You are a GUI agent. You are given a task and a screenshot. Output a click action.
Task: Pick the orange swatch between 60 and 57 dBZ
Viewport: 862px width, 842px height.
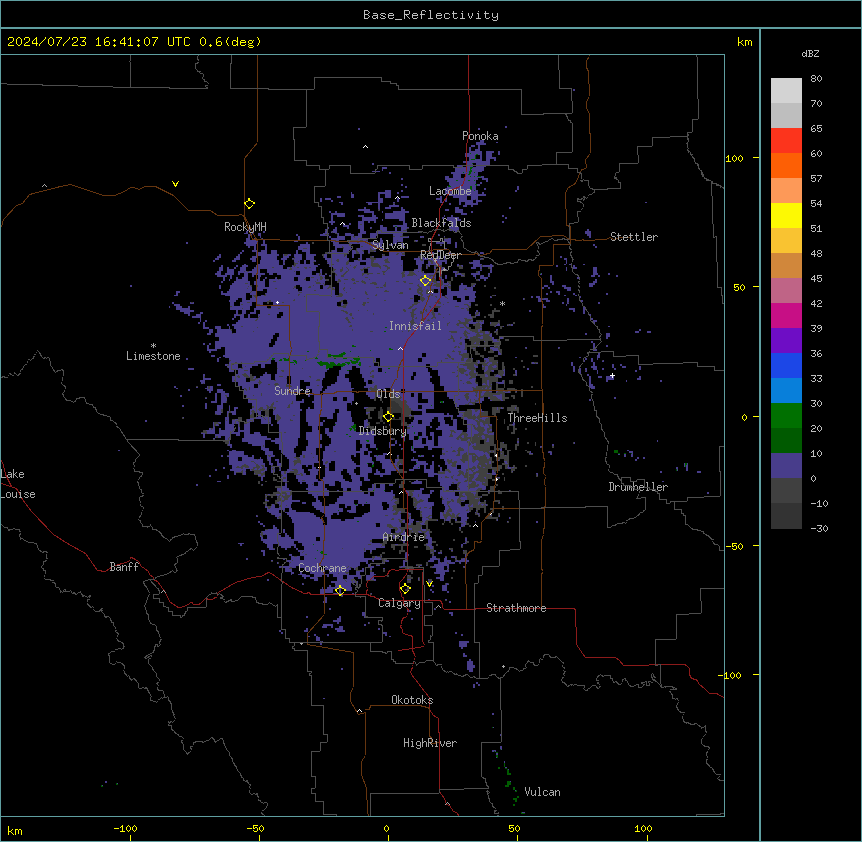(786, 165)
